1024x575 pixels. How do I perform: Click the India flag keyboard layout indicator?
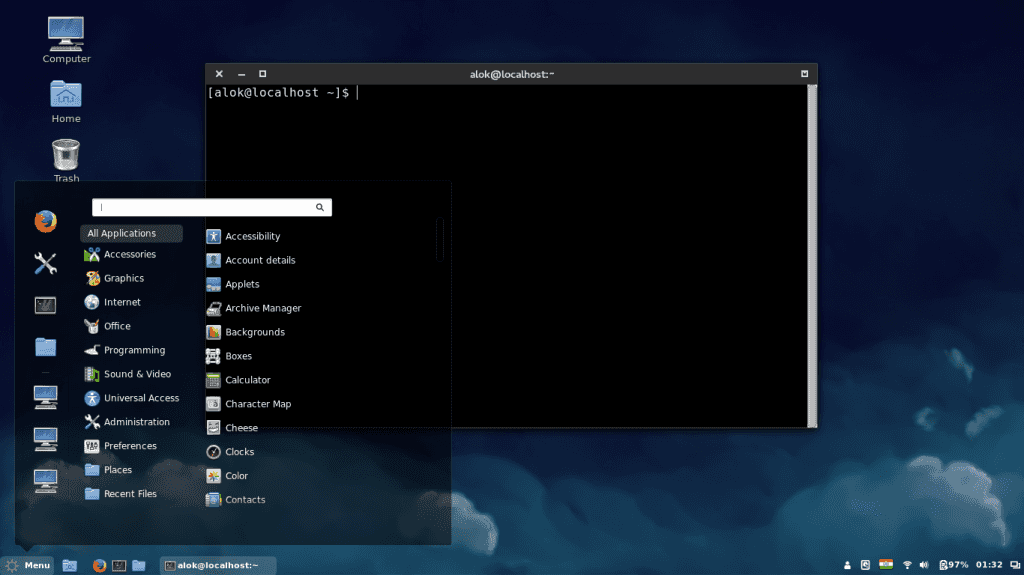(886, 565)
